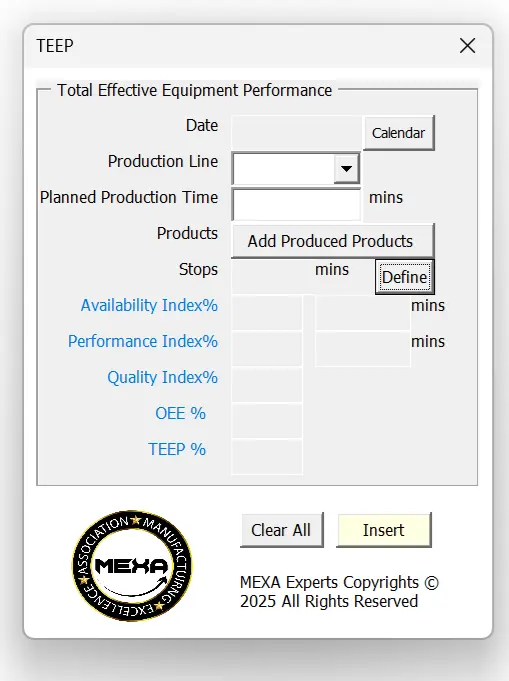Click the Performance Index mins box

click(363, 349)
